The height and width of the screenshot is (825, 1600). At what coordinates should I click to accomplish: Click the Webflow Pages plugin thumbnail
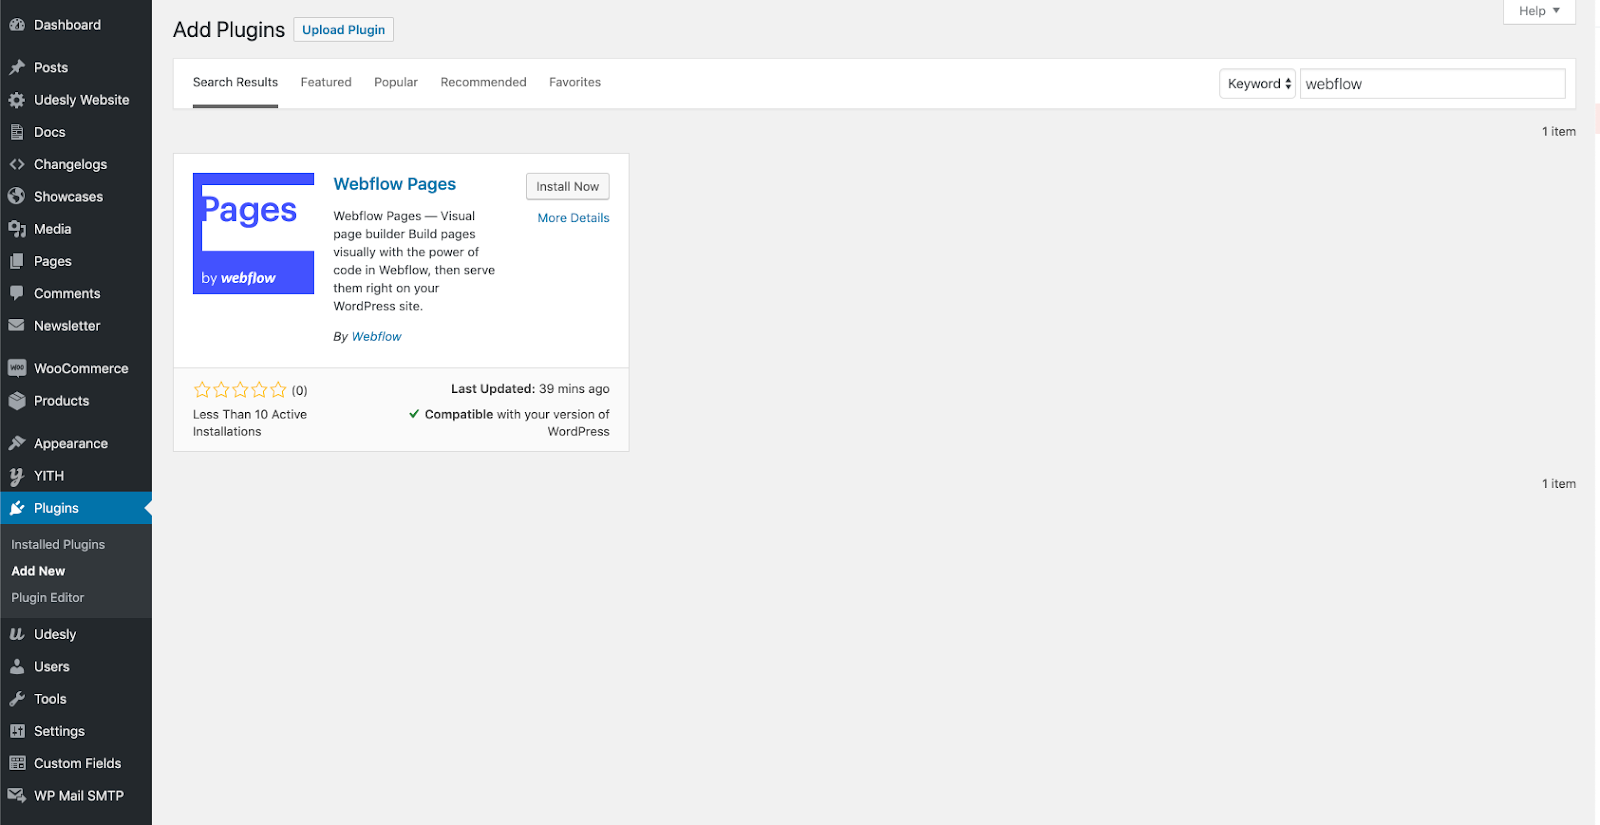point(253,234)
